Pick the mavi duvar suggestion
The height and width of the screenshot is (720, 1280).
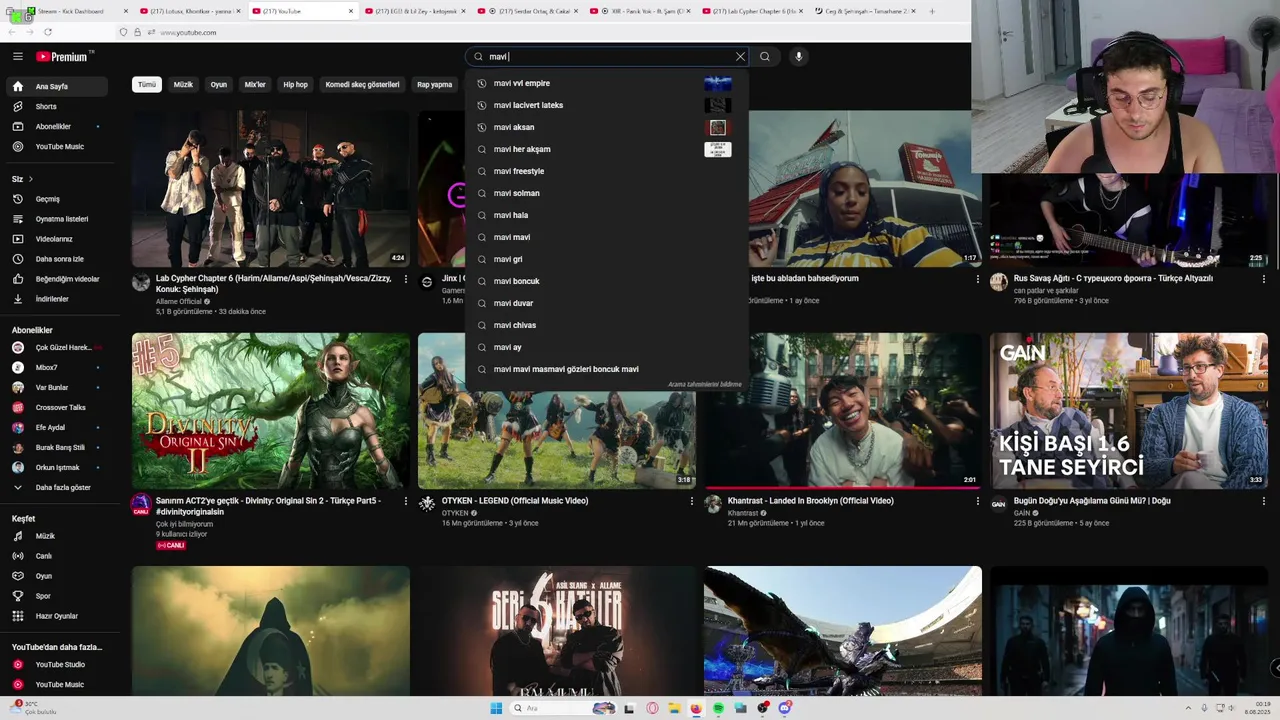pyautogui.click(x=606, y=303)
